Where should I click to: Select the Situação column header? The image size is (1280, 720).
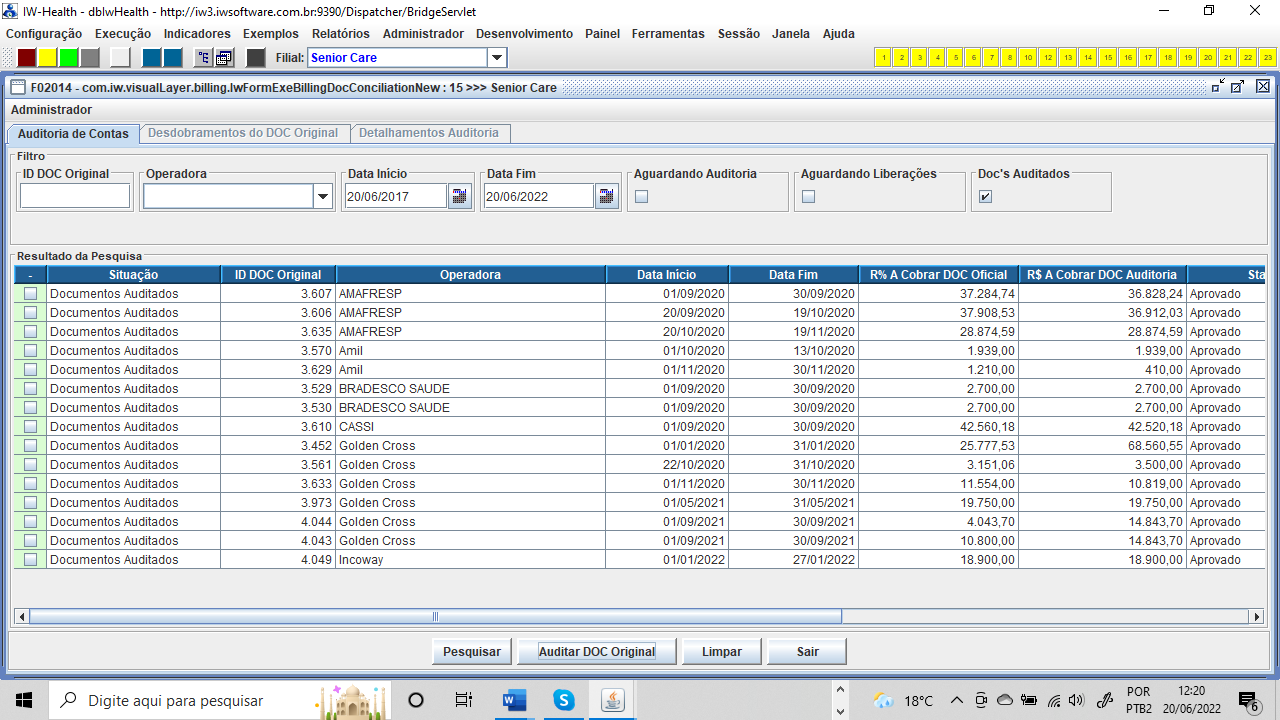[133, 275]
